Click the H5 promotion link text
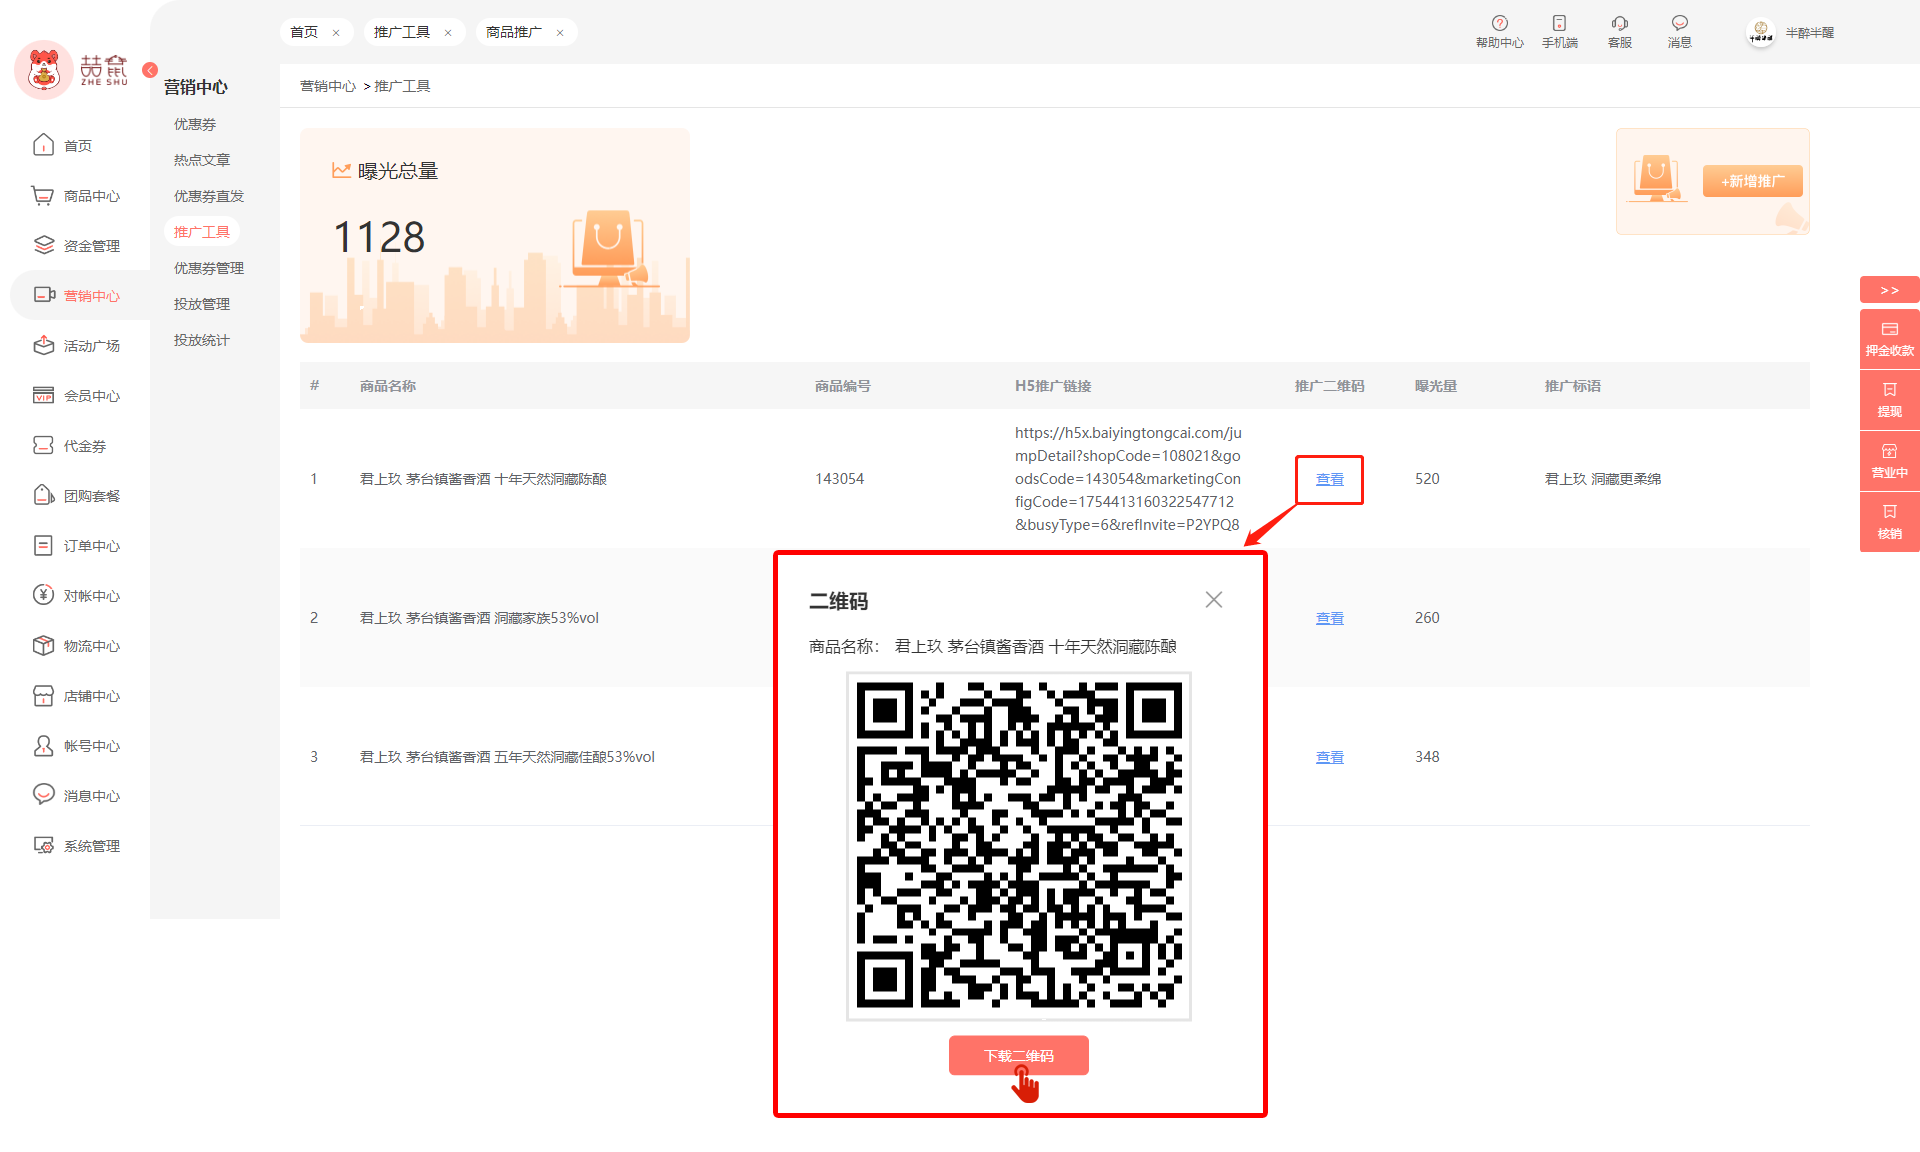Viewport: 1920px width, 1152px height. click(x=1128, y=479)
